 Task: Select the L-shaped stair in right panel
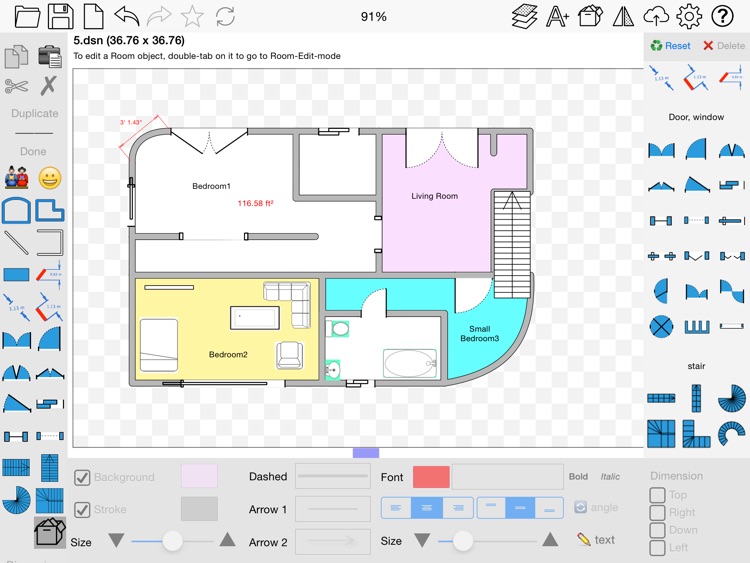(696, 434)
